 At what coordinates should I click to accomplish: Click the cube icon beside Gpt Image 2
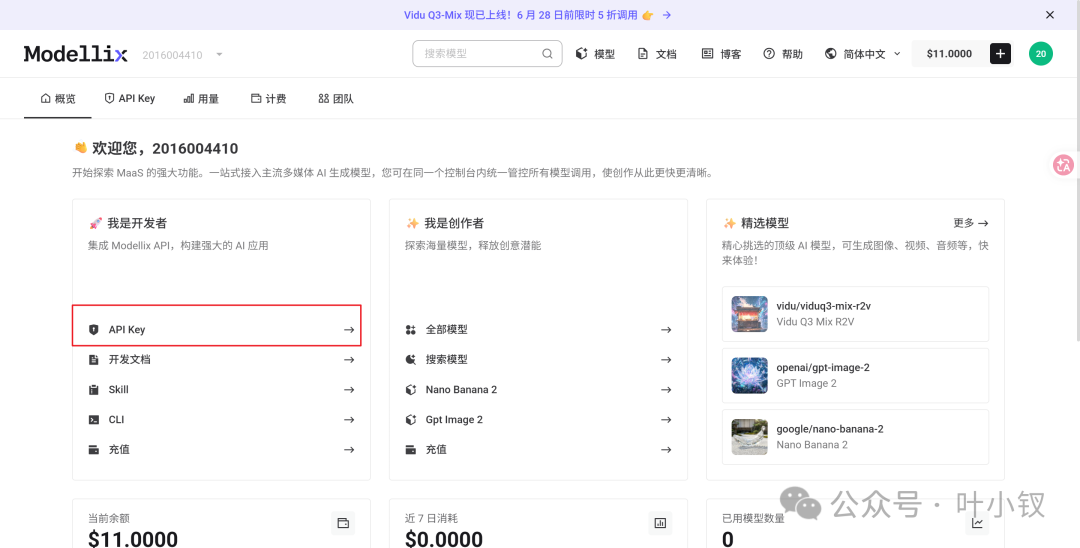pyautogui.click(x=411, y=419)
